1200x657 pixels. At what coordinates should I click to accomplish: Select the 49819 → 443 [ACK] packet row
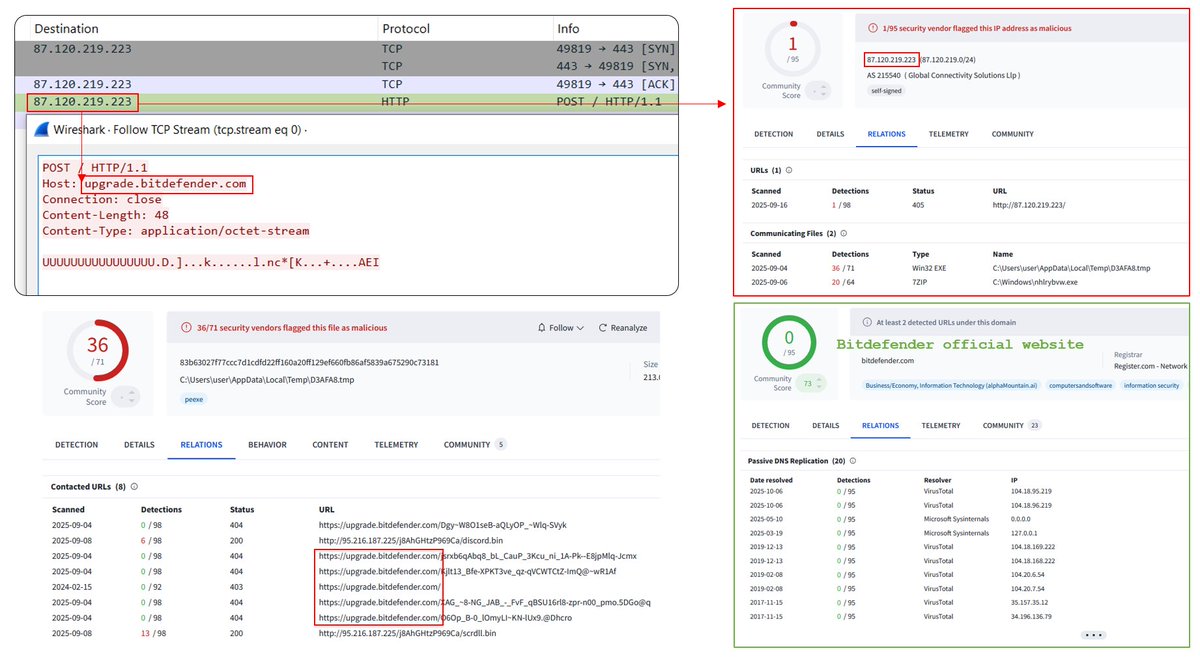click(347, 84)
